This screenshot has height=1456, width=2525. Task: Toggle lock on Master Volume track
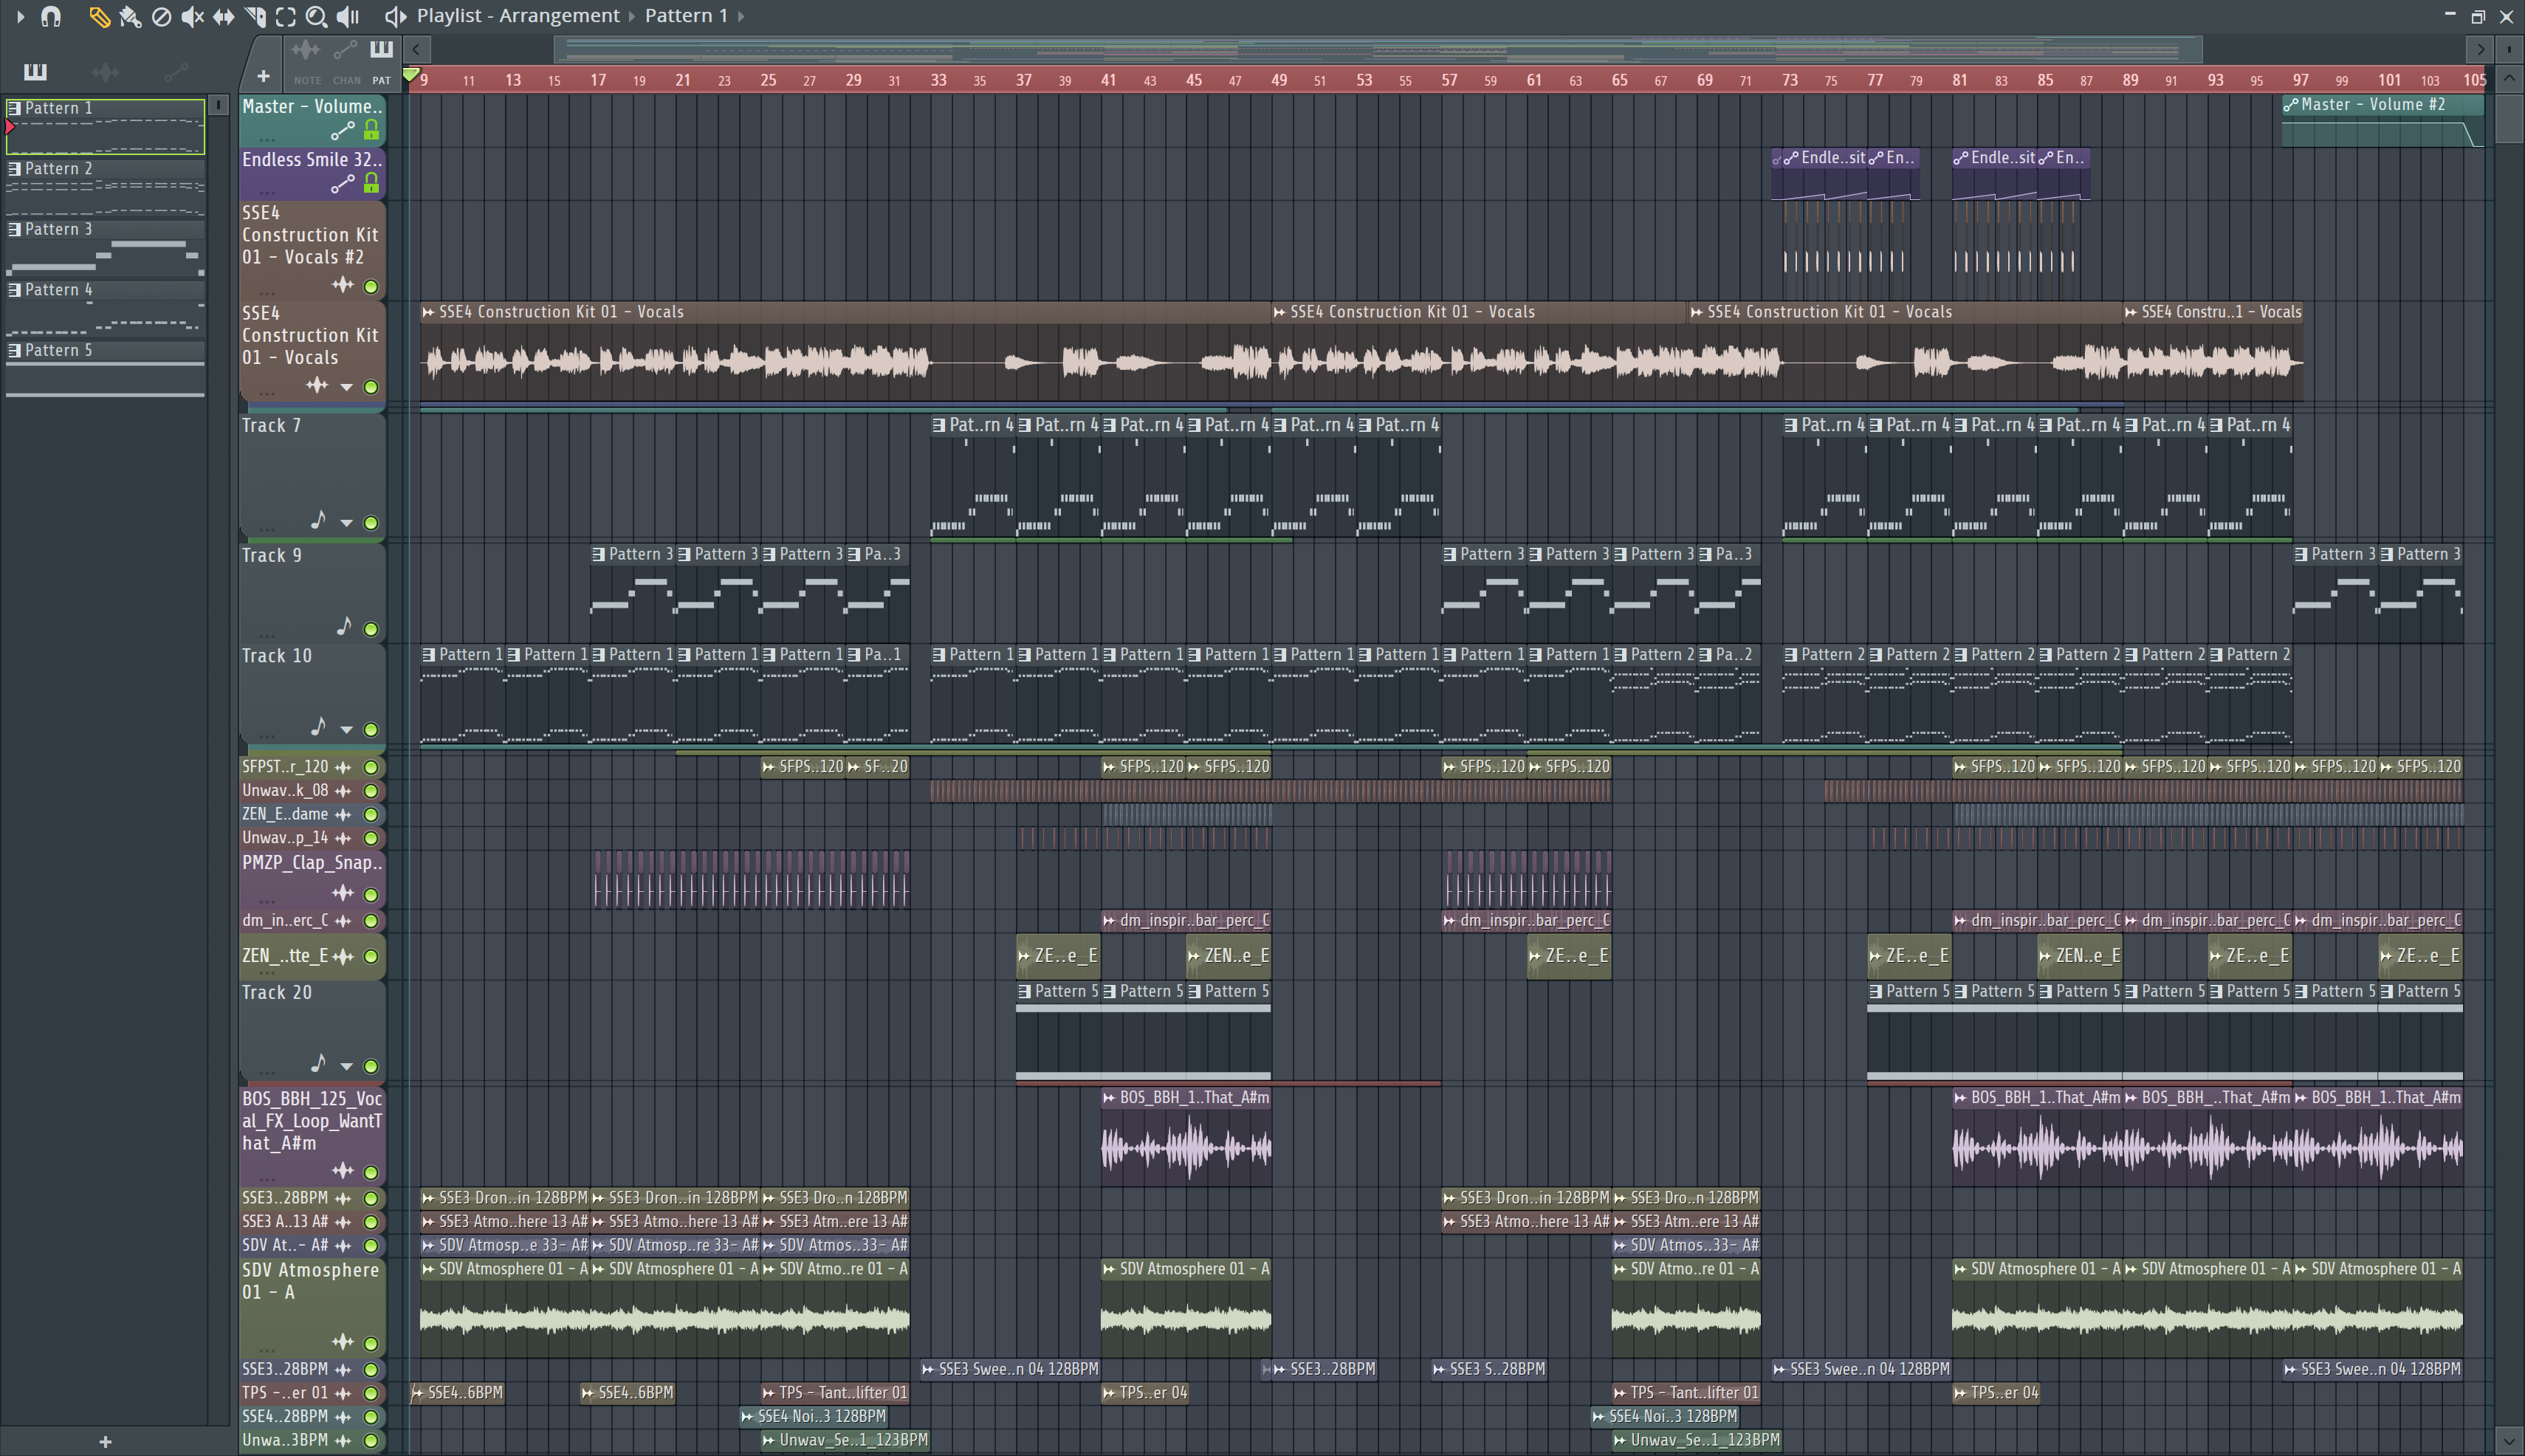pyautogui.click(x=371, y=130)
